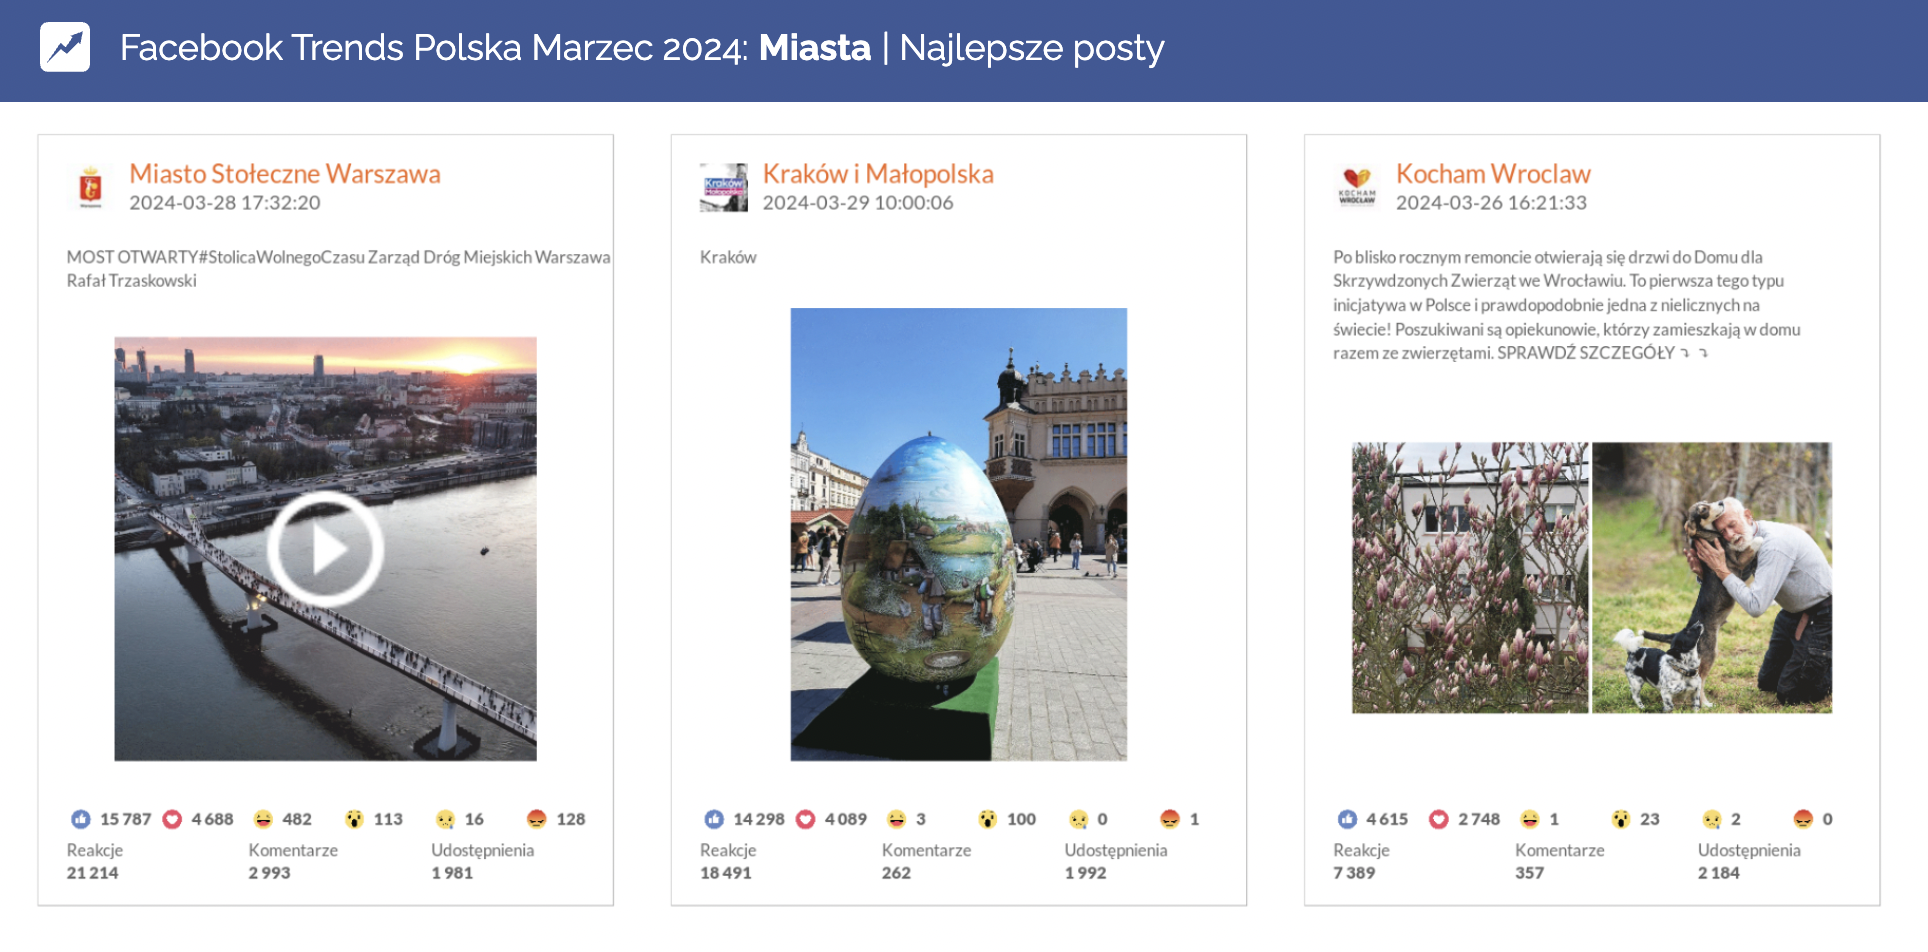Click the Kraków i Małopolska profile avatar
1928x952 pixels.
(723, 187)
